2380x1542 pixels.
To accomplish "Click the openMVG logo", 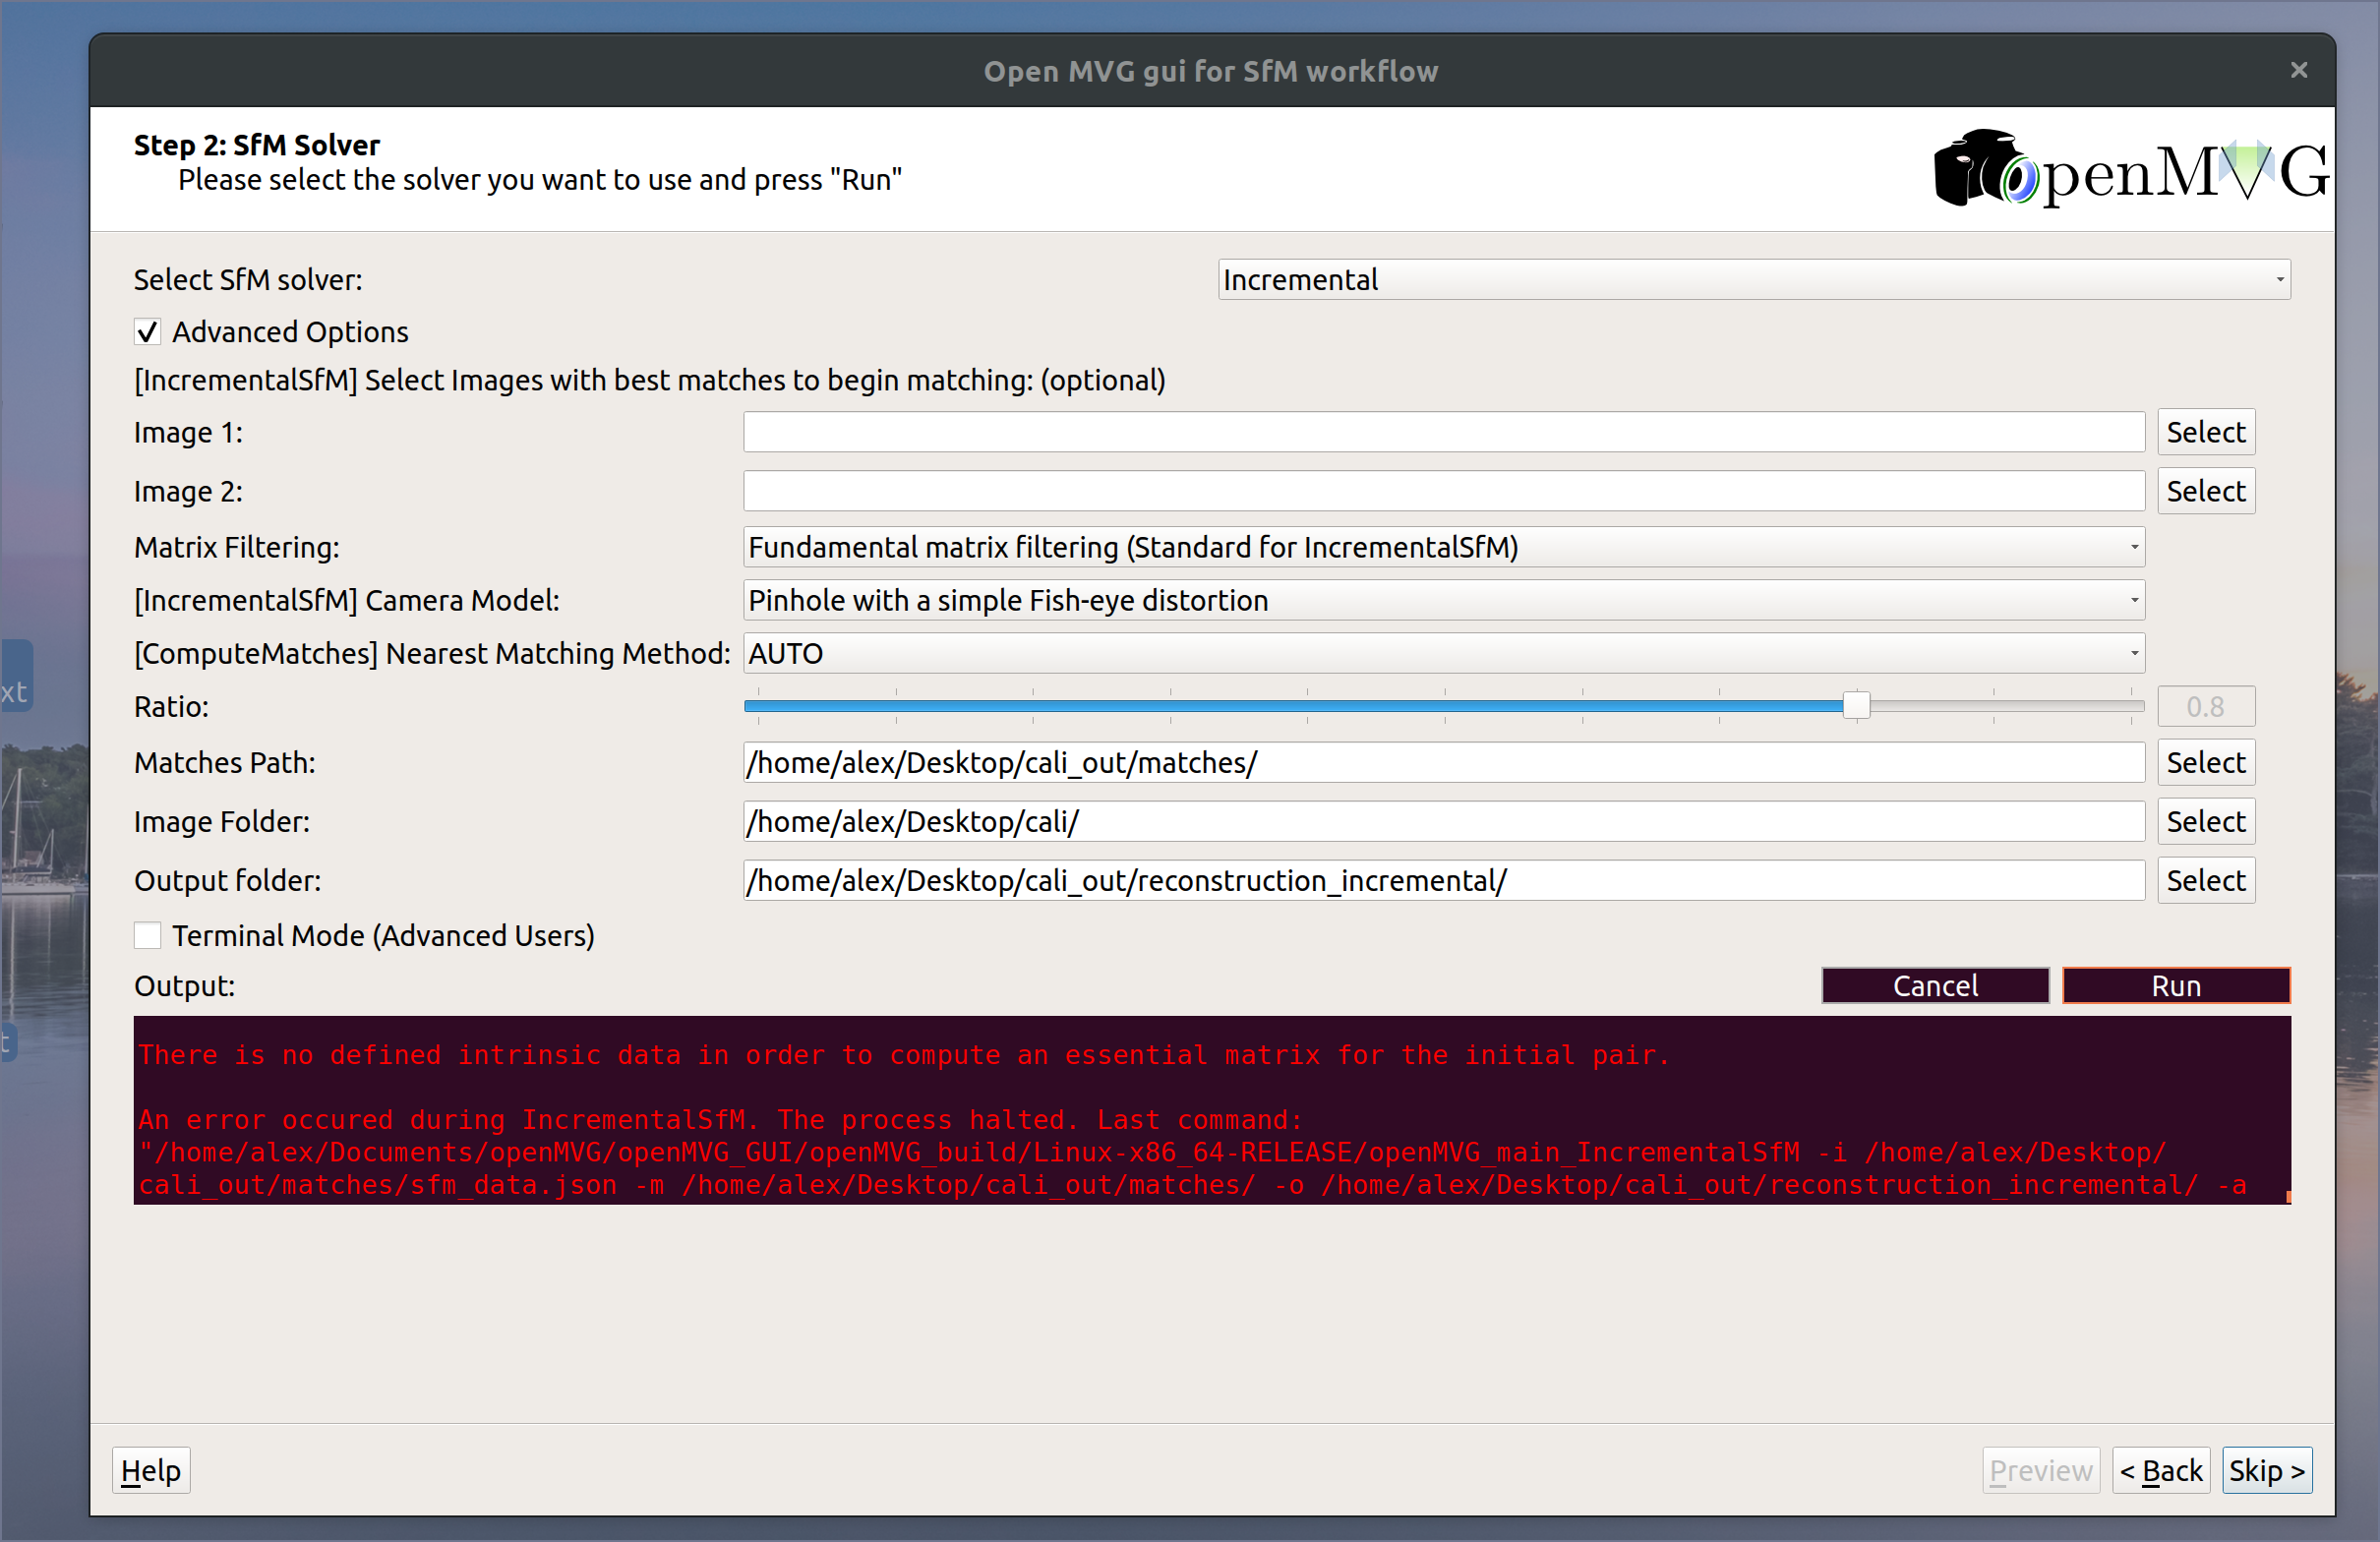I will pyautogui.click(x=2130, y=170).
